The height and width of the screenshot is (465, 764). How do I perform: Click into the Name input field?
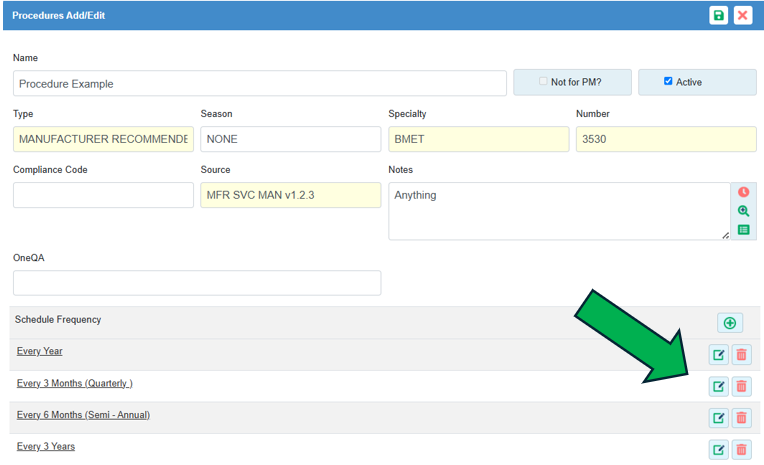259,83
